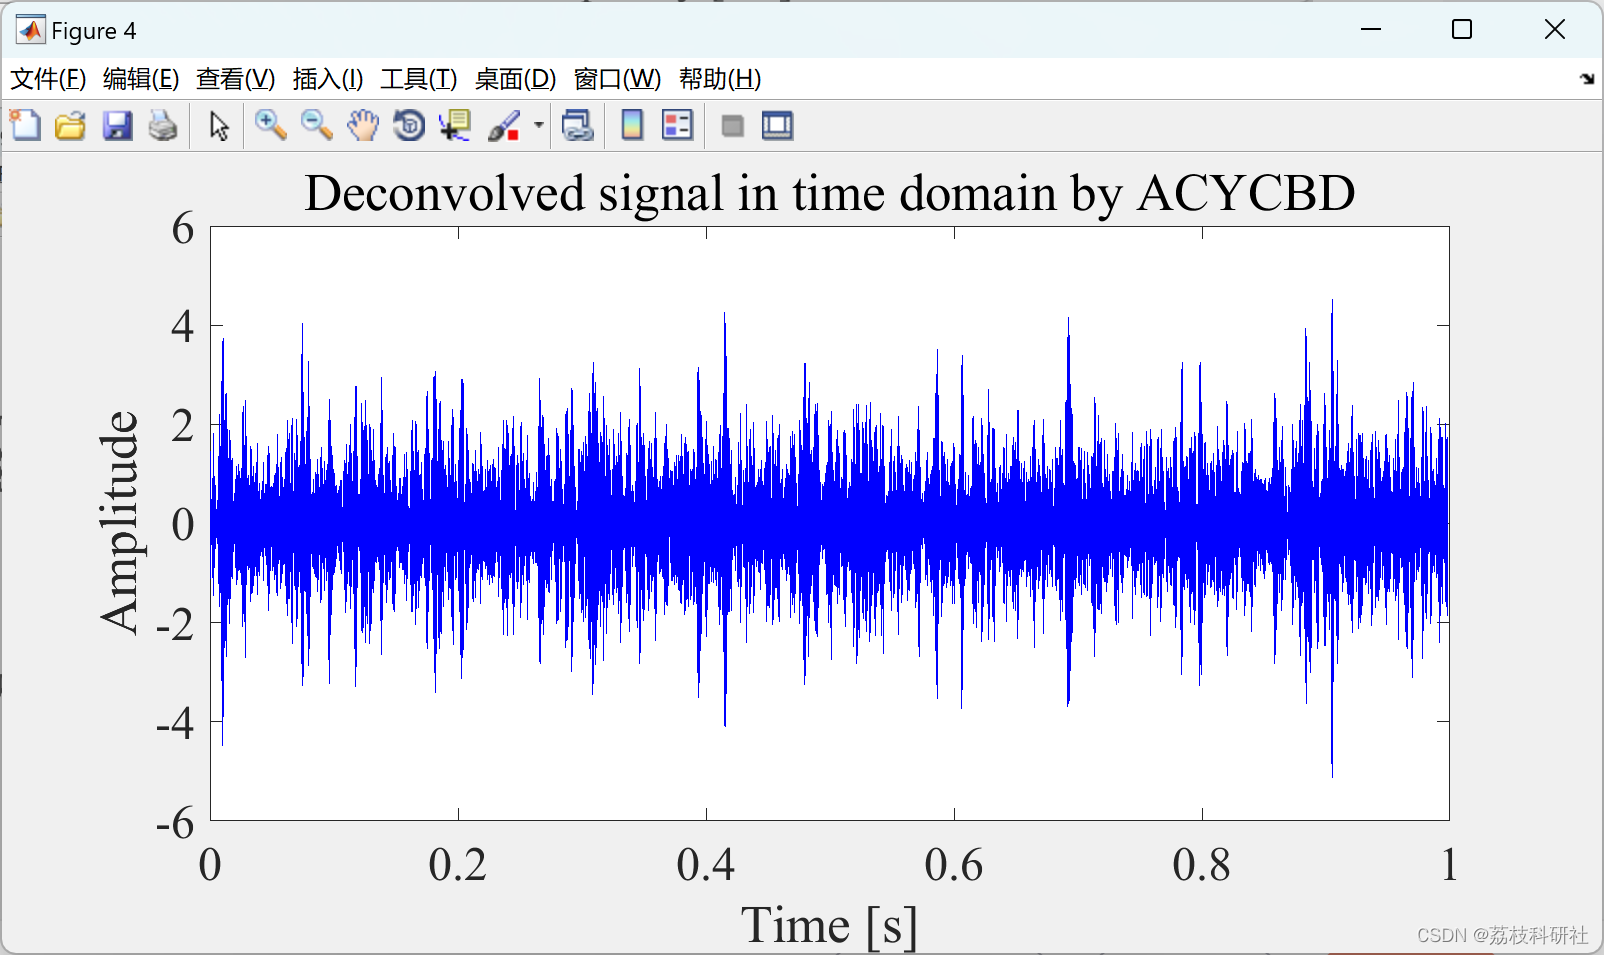Open file with folder icon
The height and width of the screenshot is (955, 1604).
pos(71,126)
